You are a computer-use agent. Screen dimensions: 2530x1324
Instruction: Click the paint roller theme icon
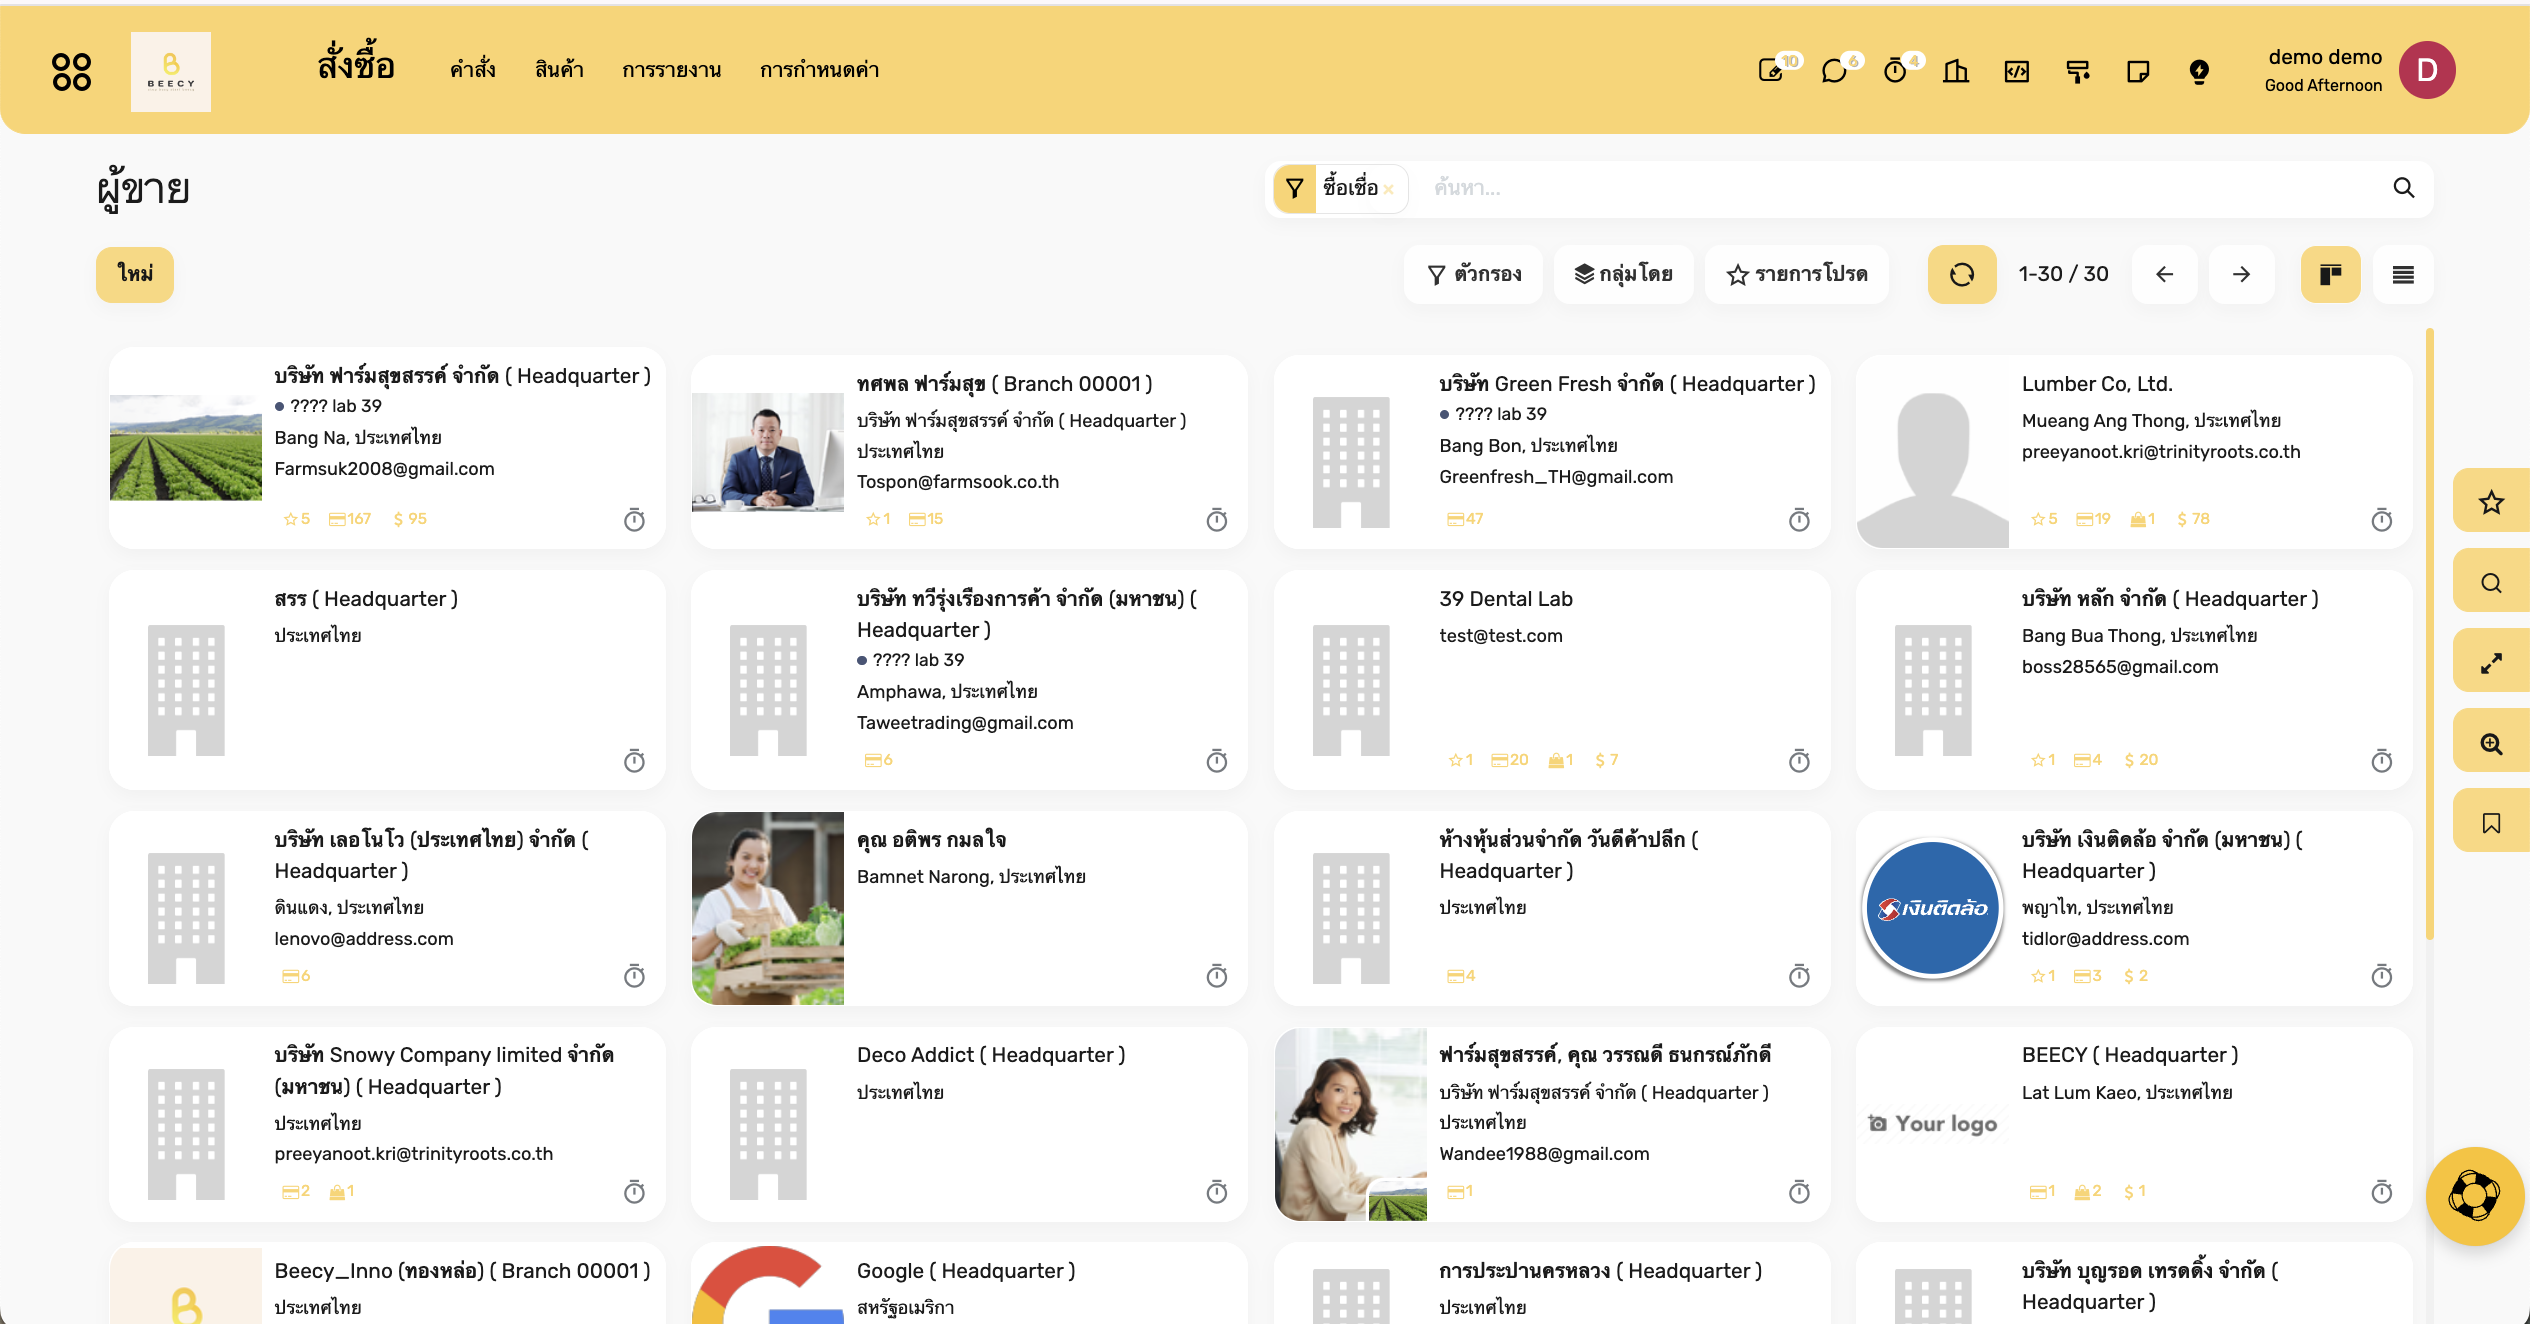(x=2078, y=71)
